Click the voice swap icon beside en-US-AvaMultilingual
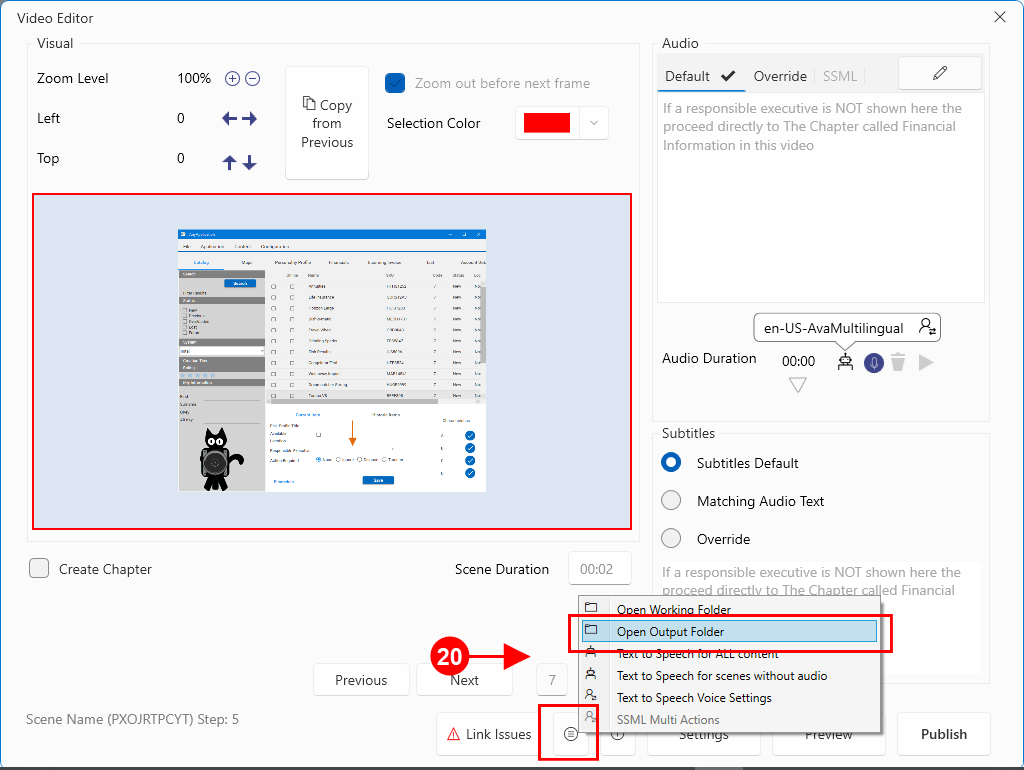The width and height of the screenshot is (1024, 770). coord(928,327)
